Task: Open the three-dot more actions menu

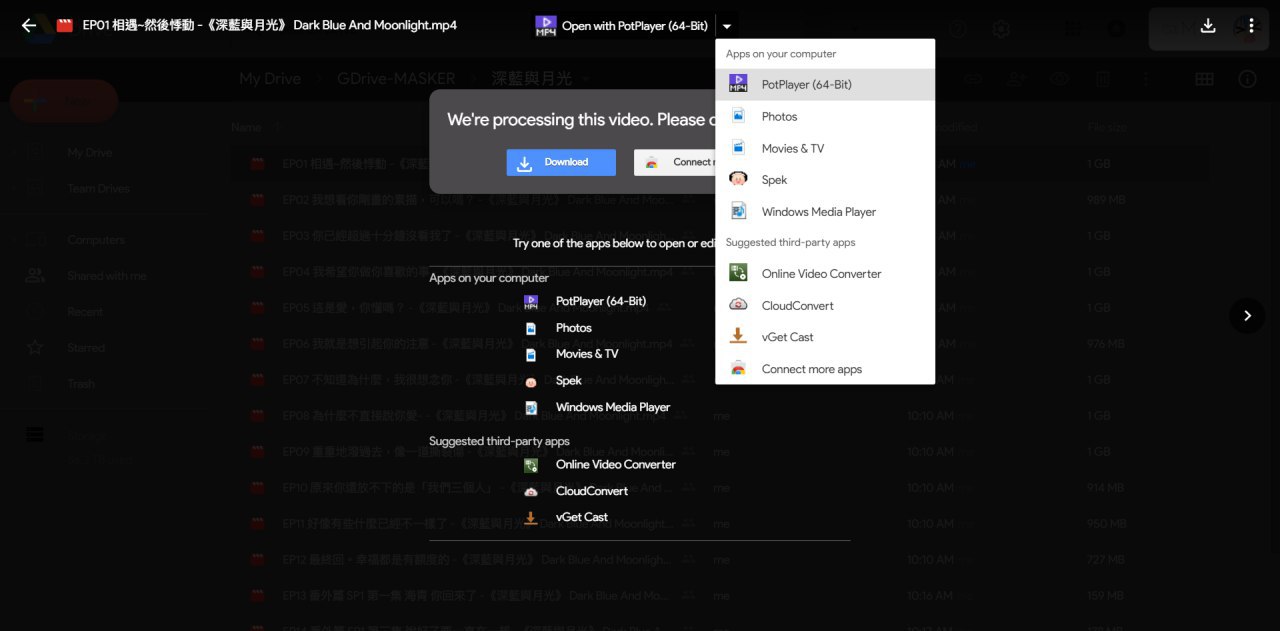Action: coord(1251,26)
